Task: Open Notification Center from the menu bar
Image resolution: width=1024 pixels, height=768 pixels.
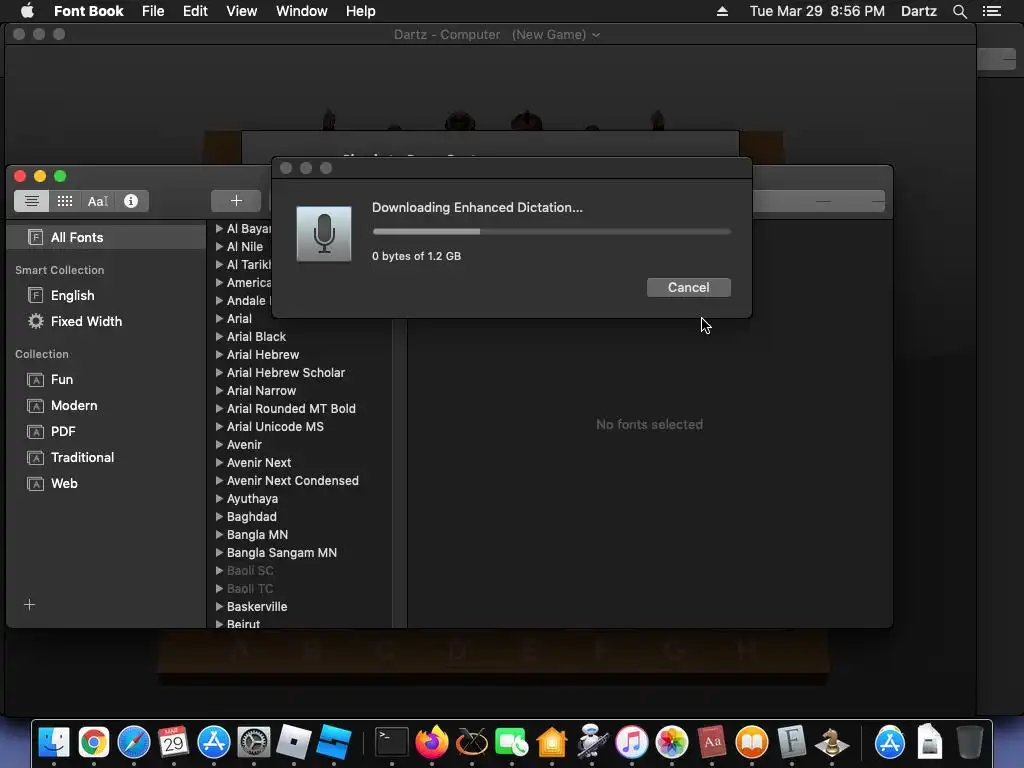Action: pos(992,11)
